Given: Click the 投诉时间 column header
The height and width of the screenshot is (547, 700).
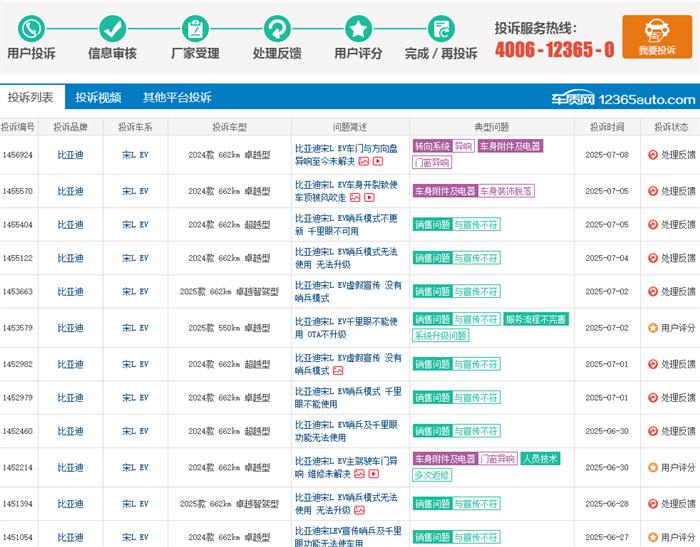Looking at the screenshot, I should (x=607, y=127).
